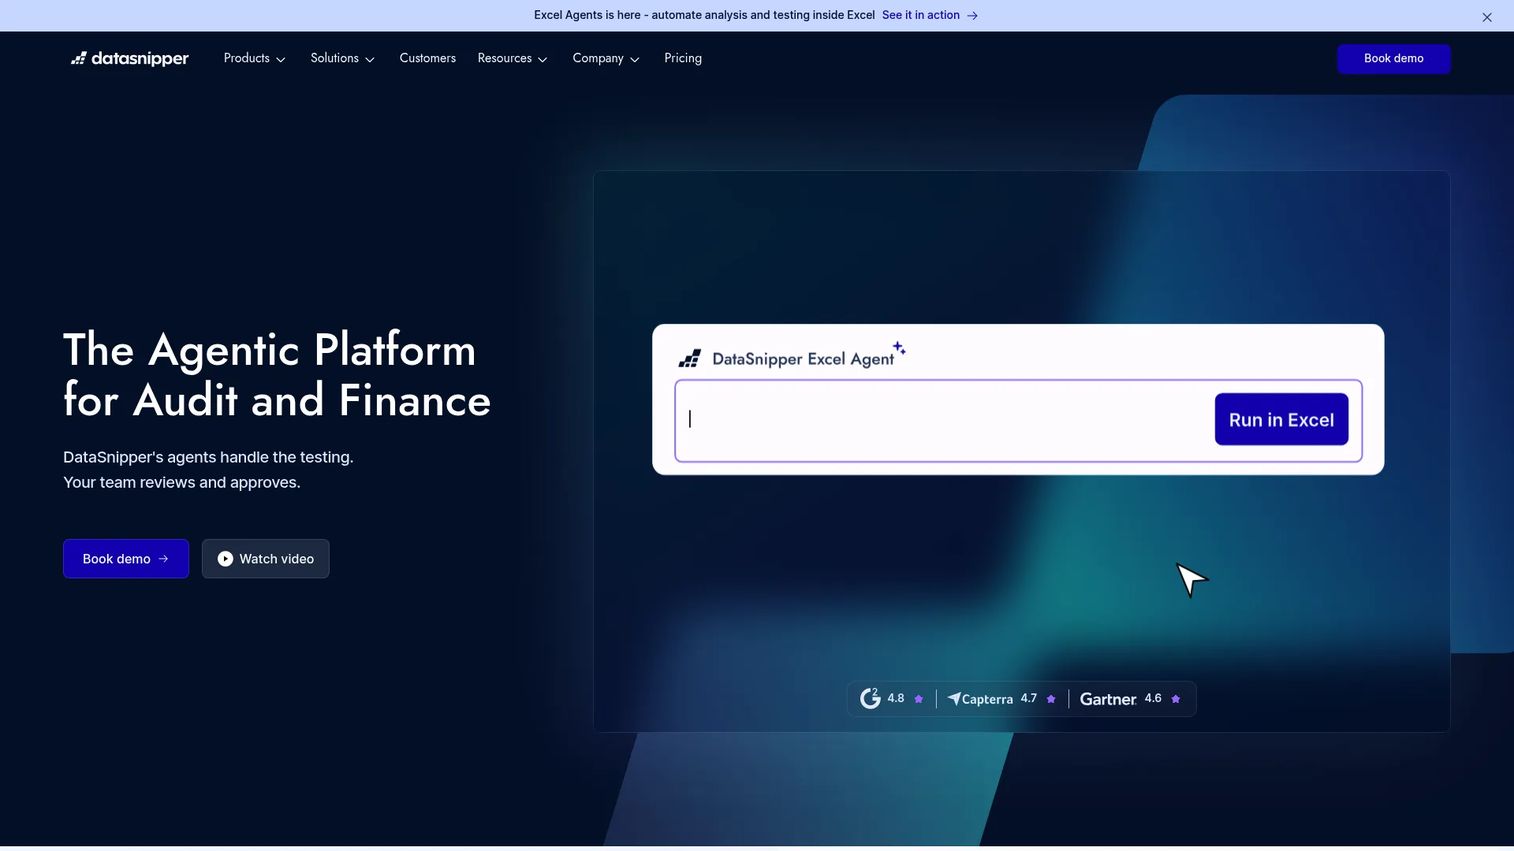Click the Run in Excel button
The image size is (1514, 851).
click(x=1281, y=420)
